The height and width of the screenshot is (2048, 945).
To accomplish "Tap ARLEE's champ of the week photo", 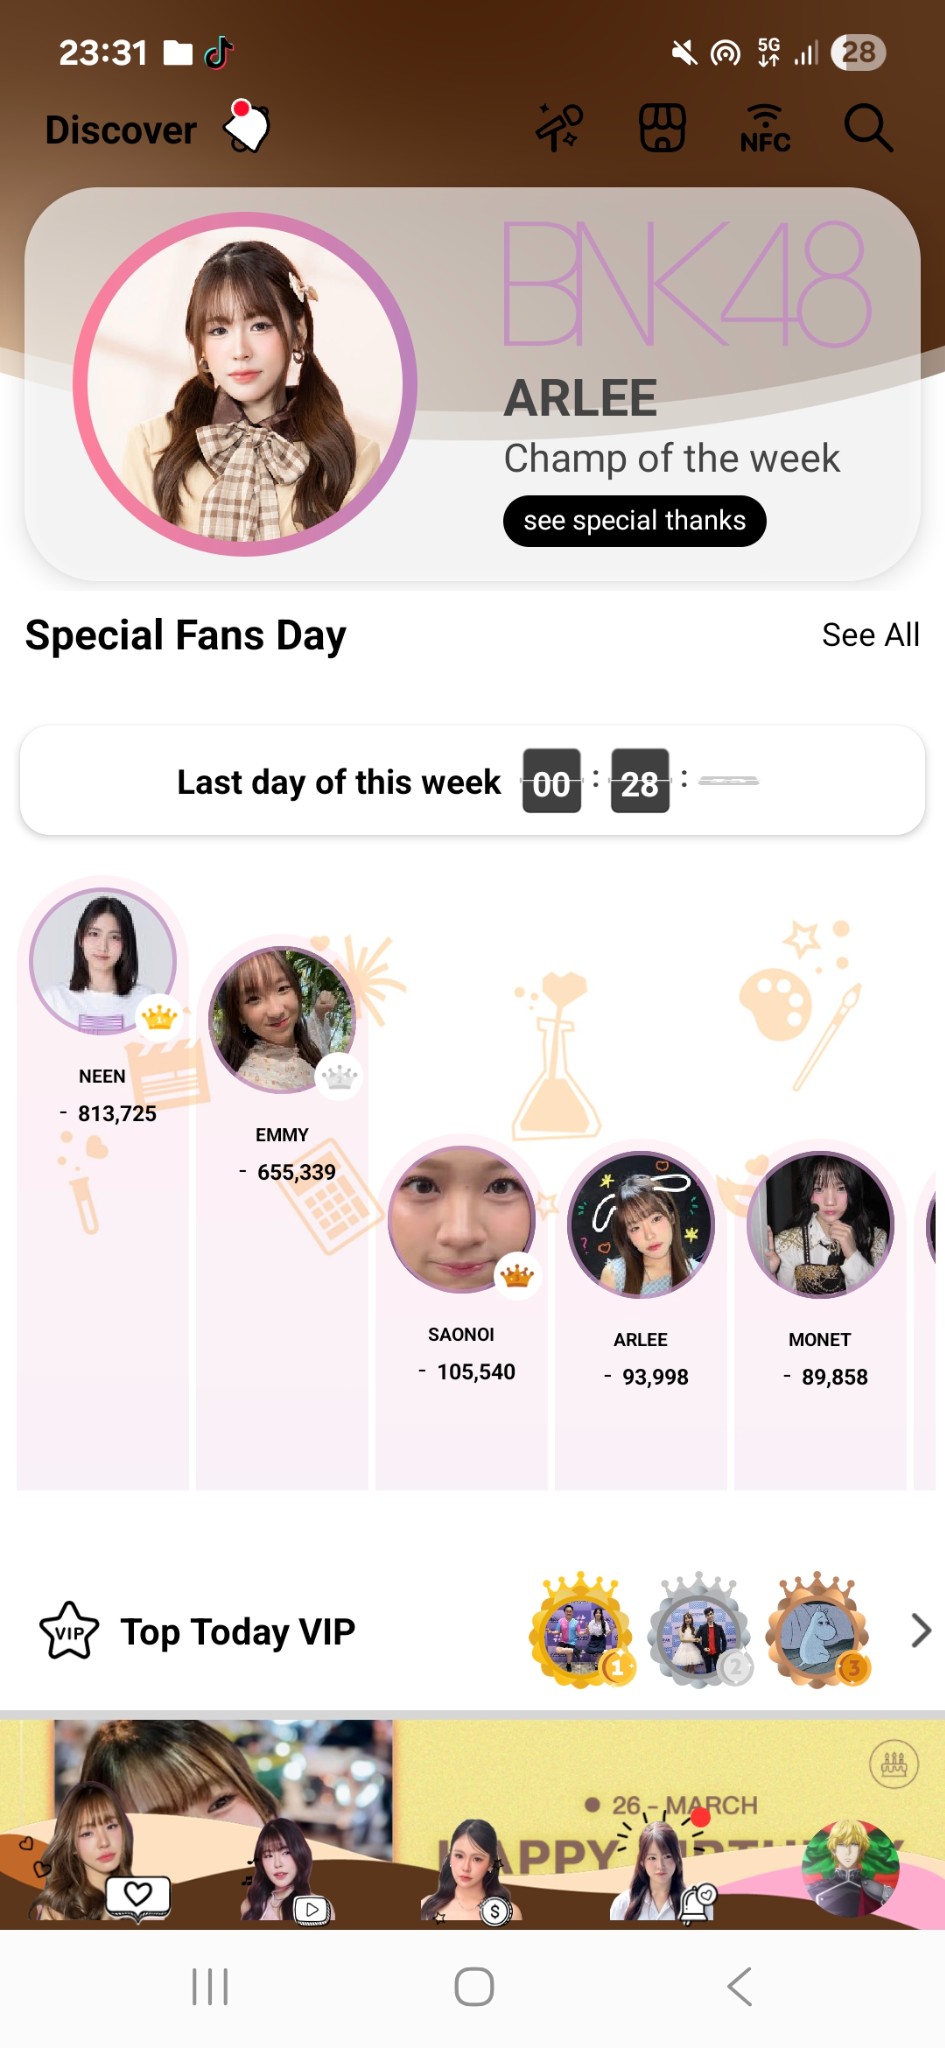I will click(245, 384).
